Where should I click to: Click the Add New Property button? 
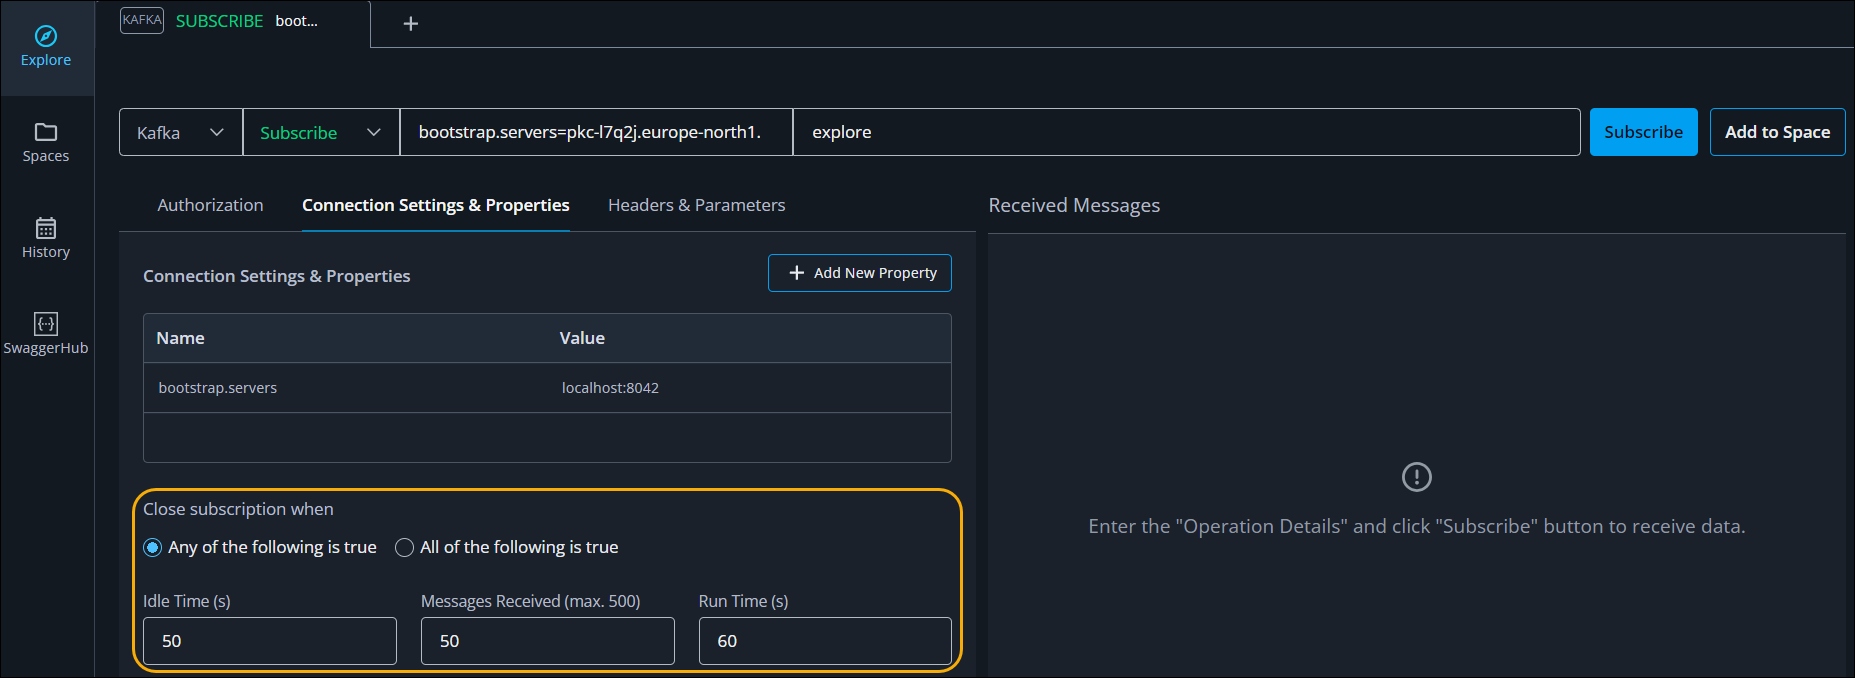click(860, 273)
